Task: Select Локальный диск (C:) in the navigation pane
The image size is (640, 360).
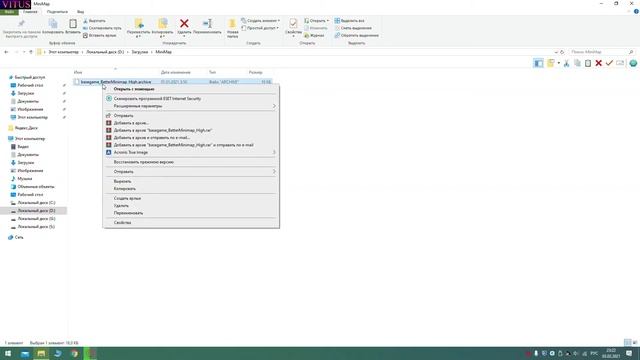Action: point(36,203)
